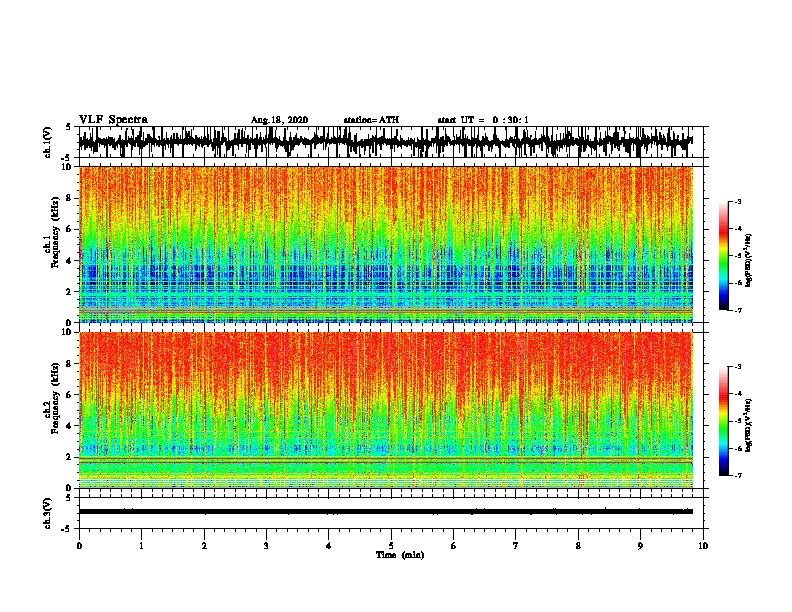The width and height of the screenshot is (792, 612).
Task: Select the "Aug.18, 2020" date label
Action: tap(279, 120)
